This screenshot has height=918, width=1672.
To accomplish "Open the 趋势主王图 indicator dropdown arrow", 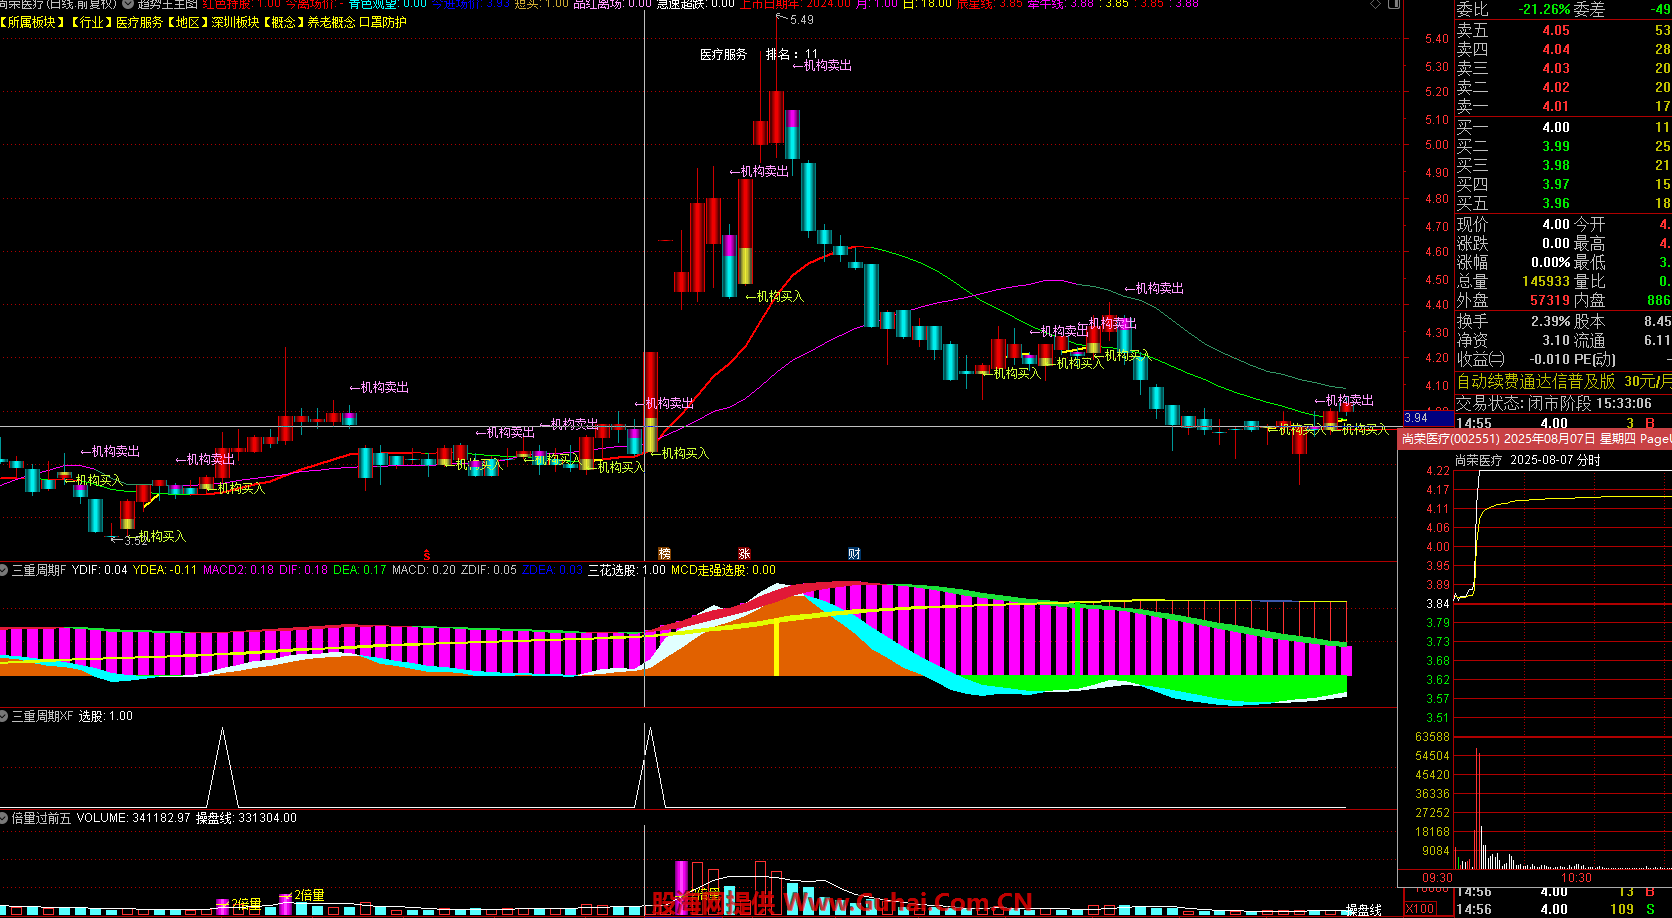I will pyautogui.click(x=127, y=4).
